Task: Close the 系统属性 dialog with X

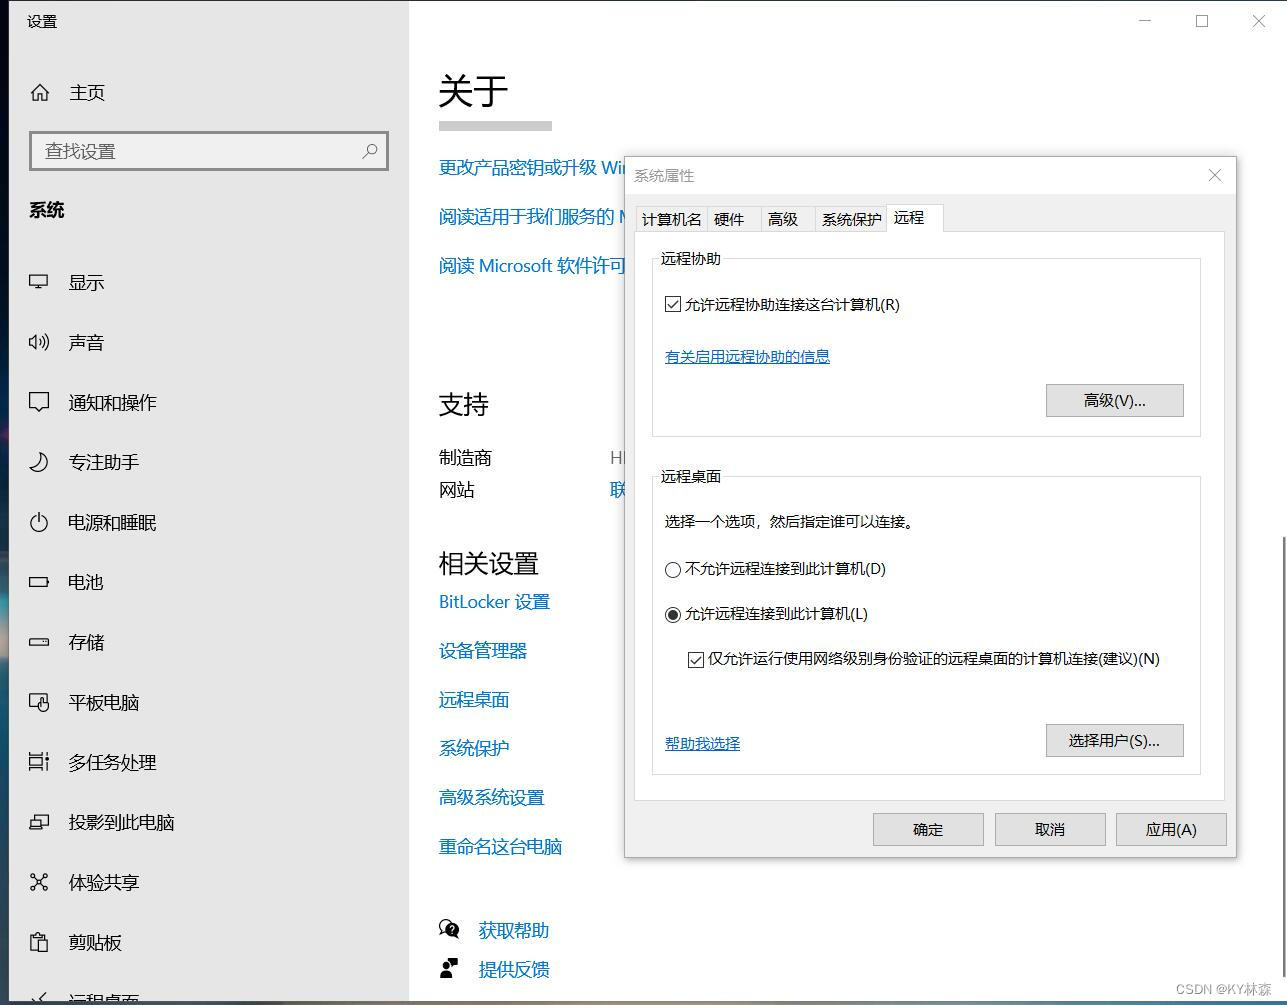Action: 1215,175
